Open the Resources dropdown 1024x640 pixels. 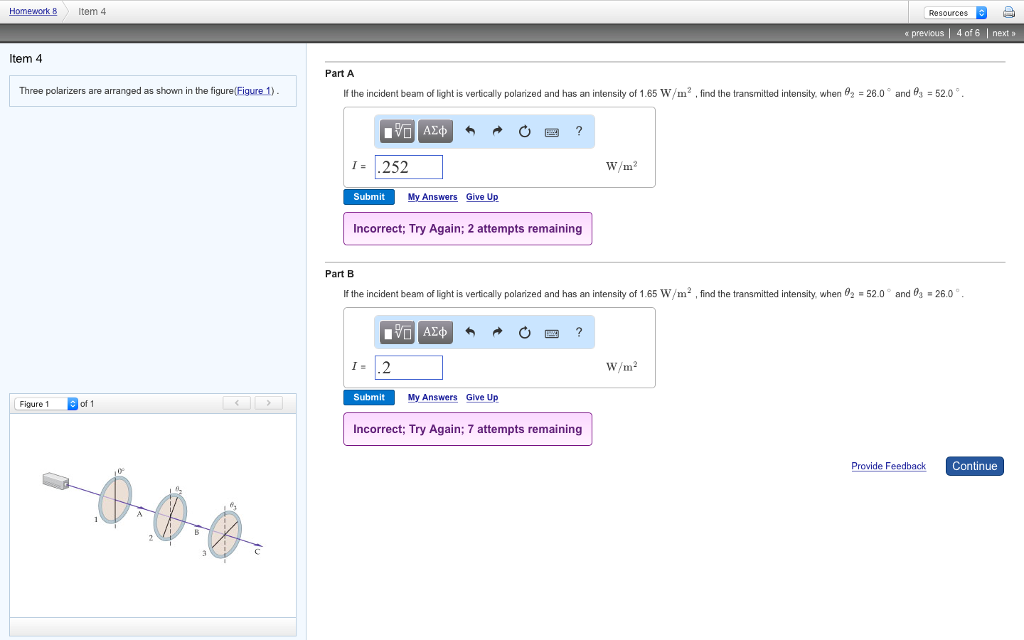pos(955,12)
